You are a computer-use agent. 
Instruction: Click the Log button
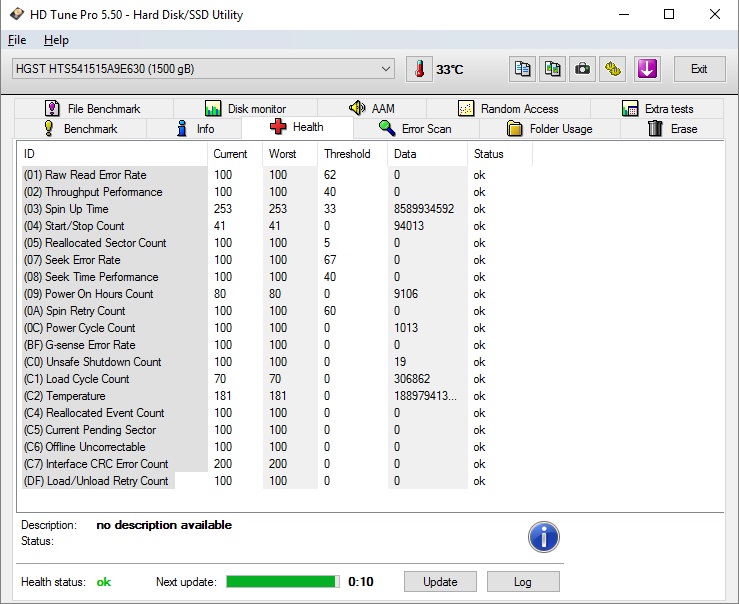tap(523, 582)
